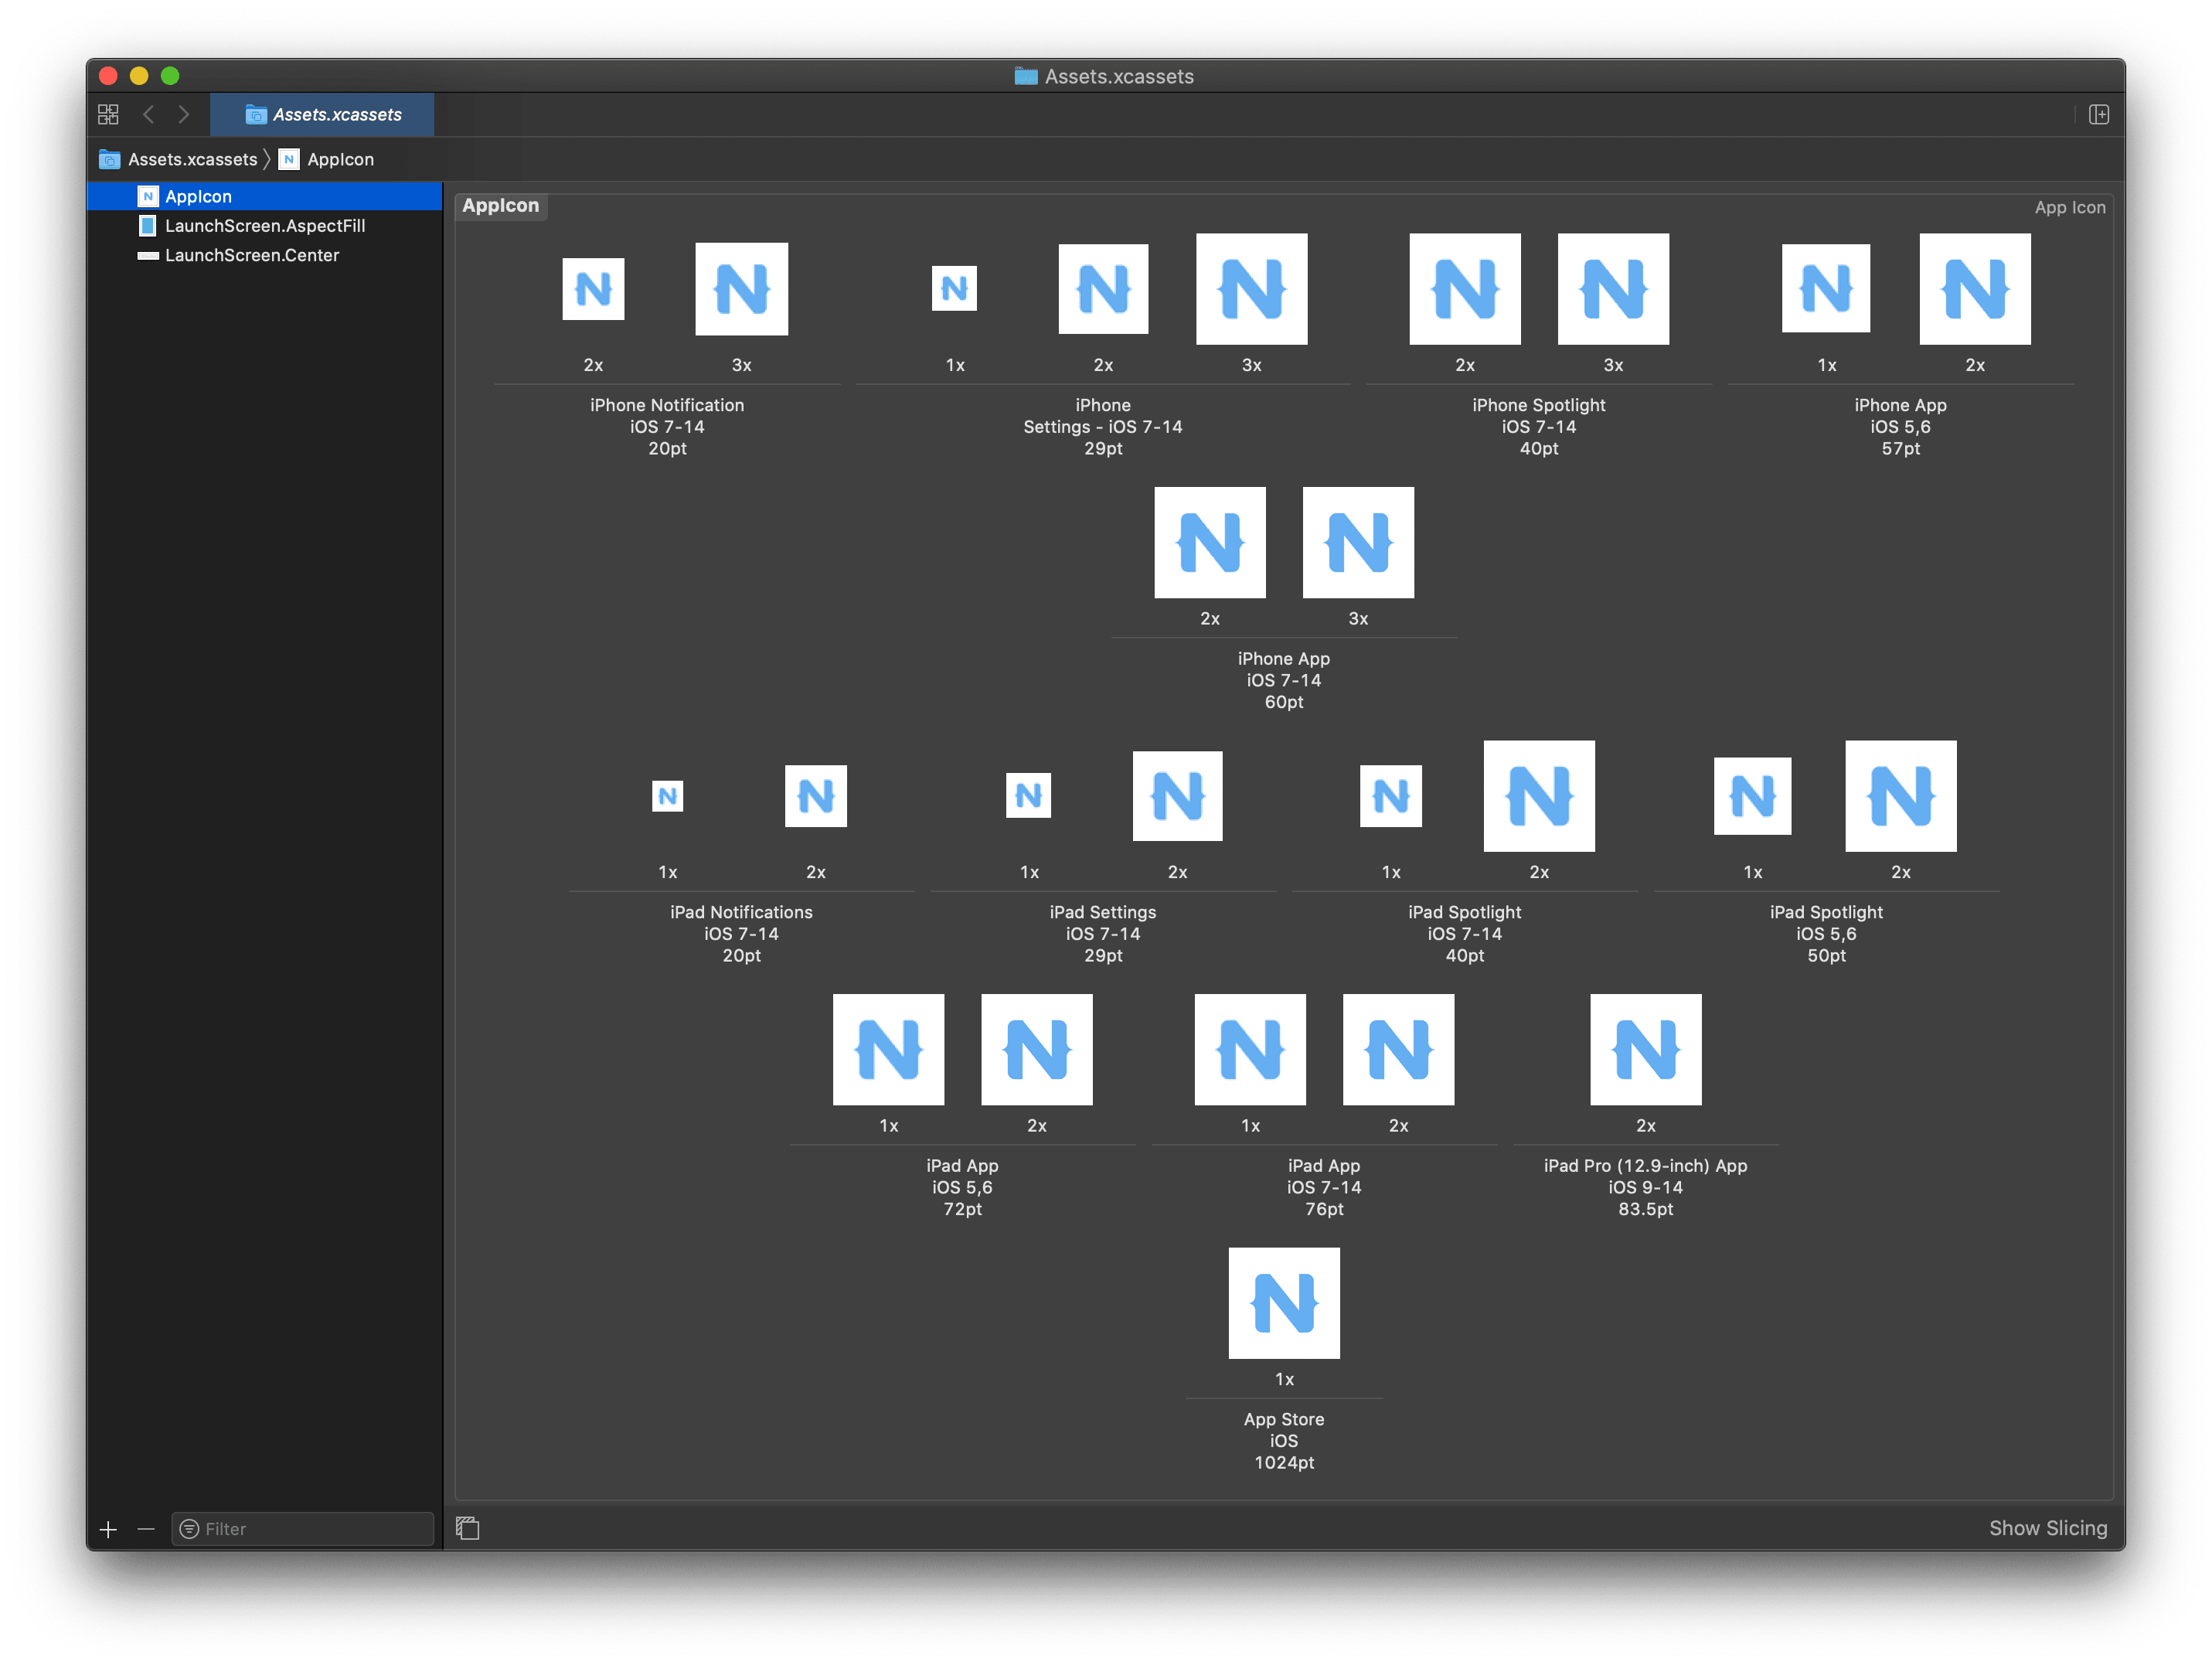The height and width of the screenshot is (1665, 2212).
Task: Switch to the Assets.xcassets tab
Action: coord(322,114)
